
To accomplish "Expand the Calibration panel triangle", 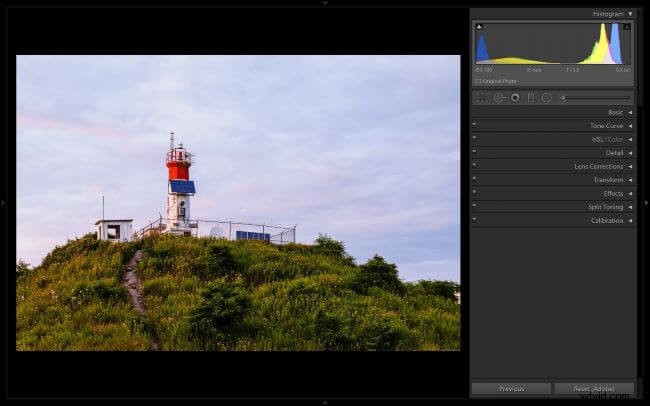I will (630, 221).
